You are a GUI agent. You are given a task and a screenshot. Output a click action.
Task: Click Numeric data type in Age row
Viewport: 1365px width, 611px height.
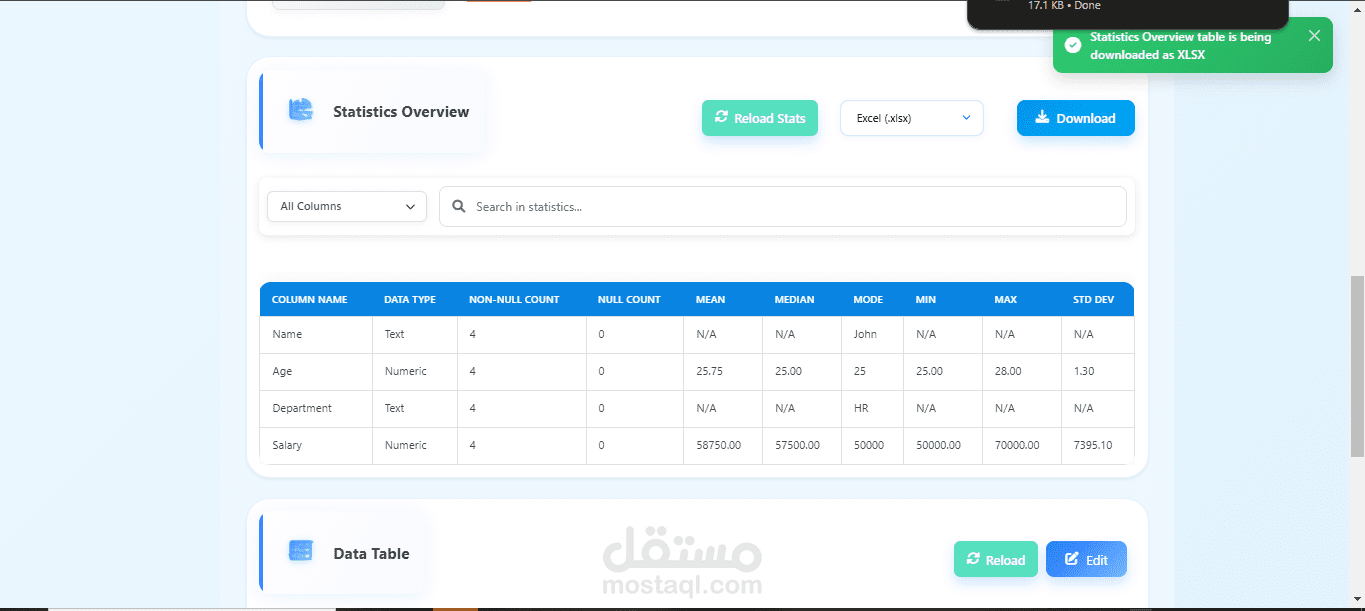[x=406, y=371]
